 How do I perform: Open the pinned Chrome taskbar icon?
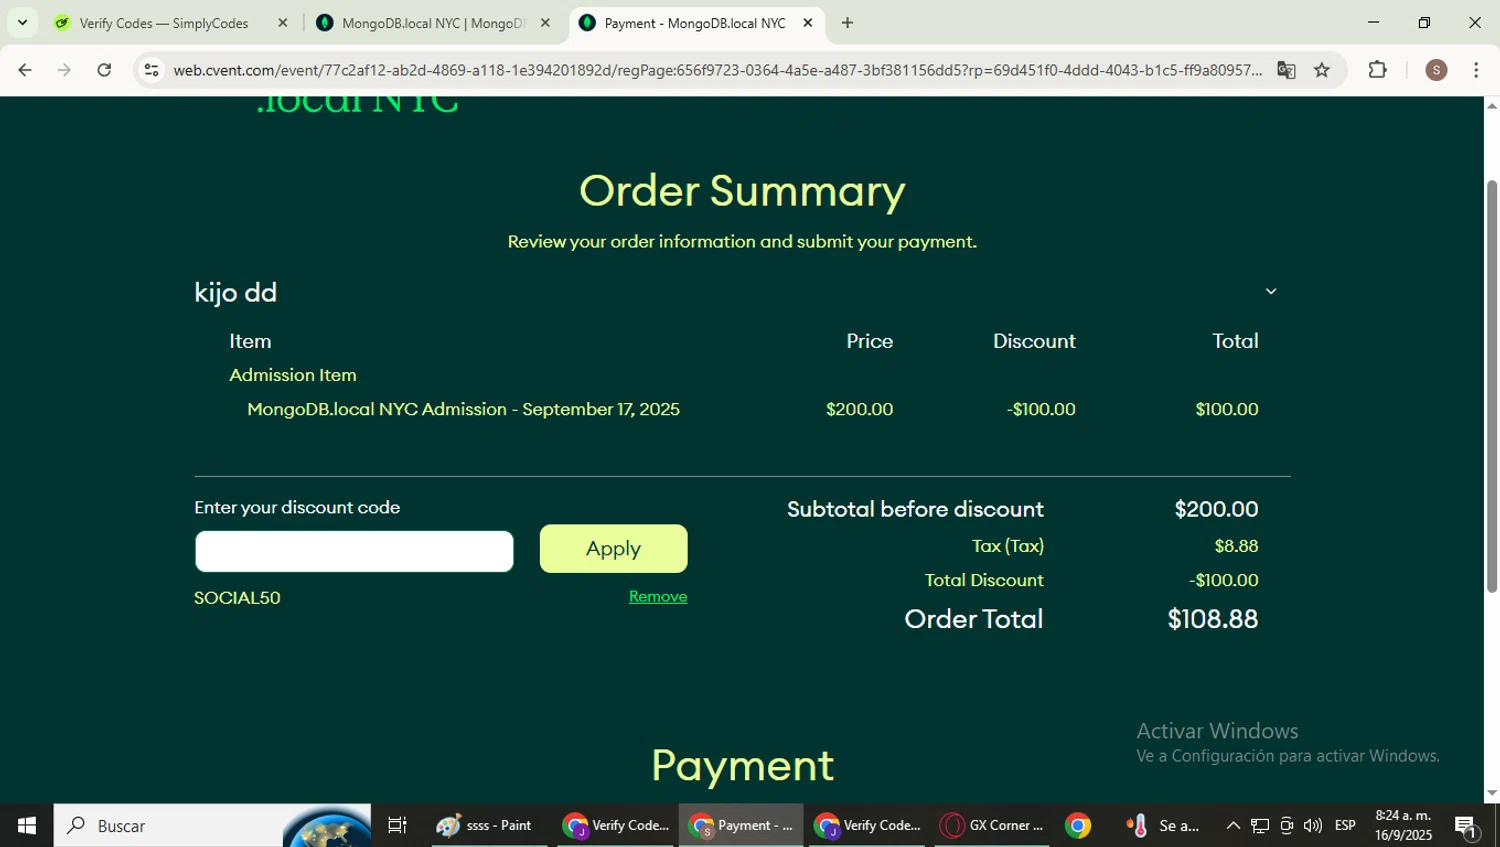[x=1078, y=825]
